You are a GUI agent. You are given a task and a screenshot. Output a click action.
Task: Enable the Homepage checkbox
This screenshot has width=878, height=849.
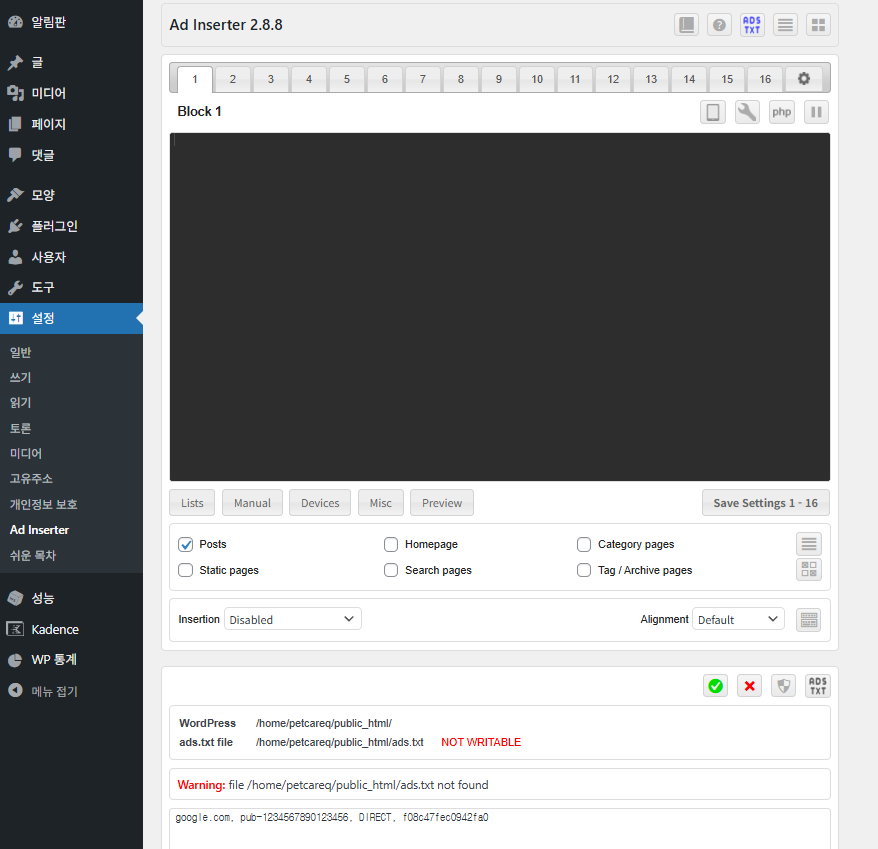point(391,544)
